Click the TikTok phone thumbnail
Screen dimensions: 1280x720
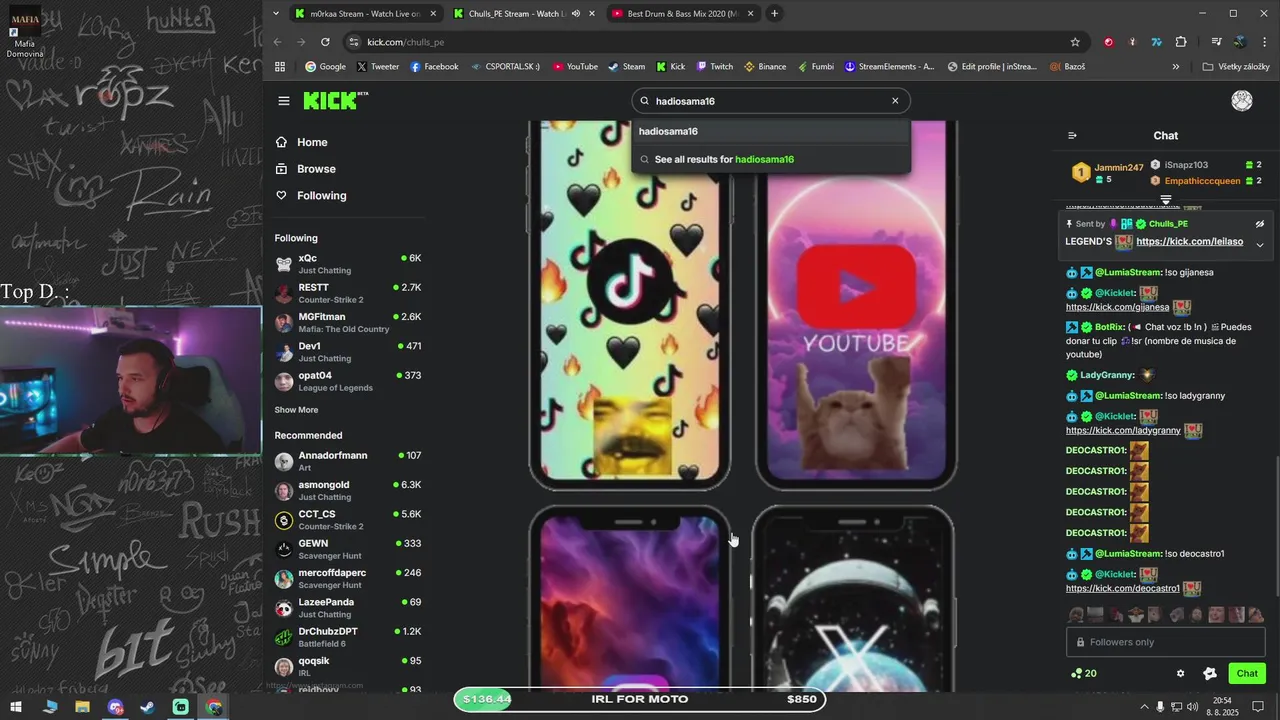click(629, 305)
